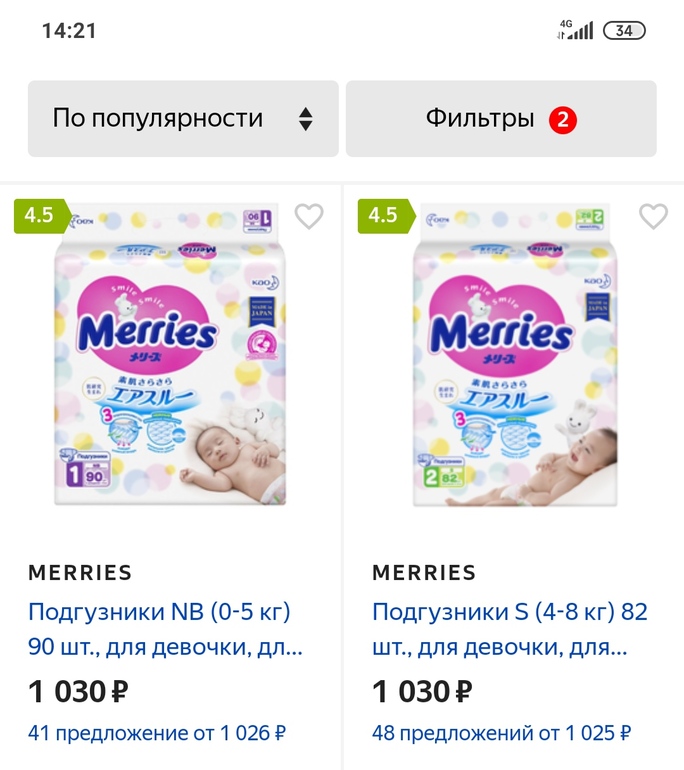Tap the 4G signal strength icon
The width and height of the screenshot is (684, 770).
[575, 30]
